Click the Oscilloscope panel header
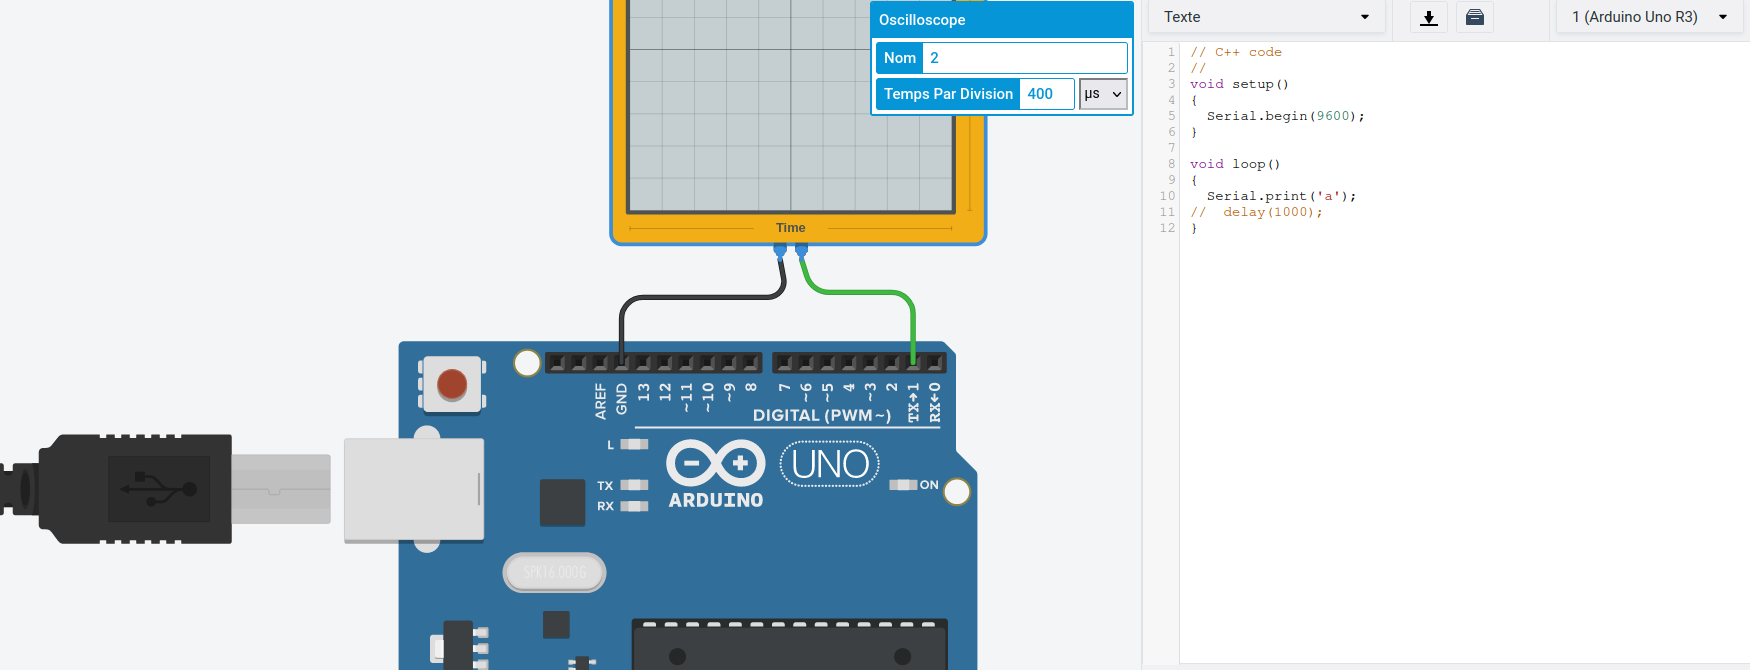 (x=1001, y=20)
